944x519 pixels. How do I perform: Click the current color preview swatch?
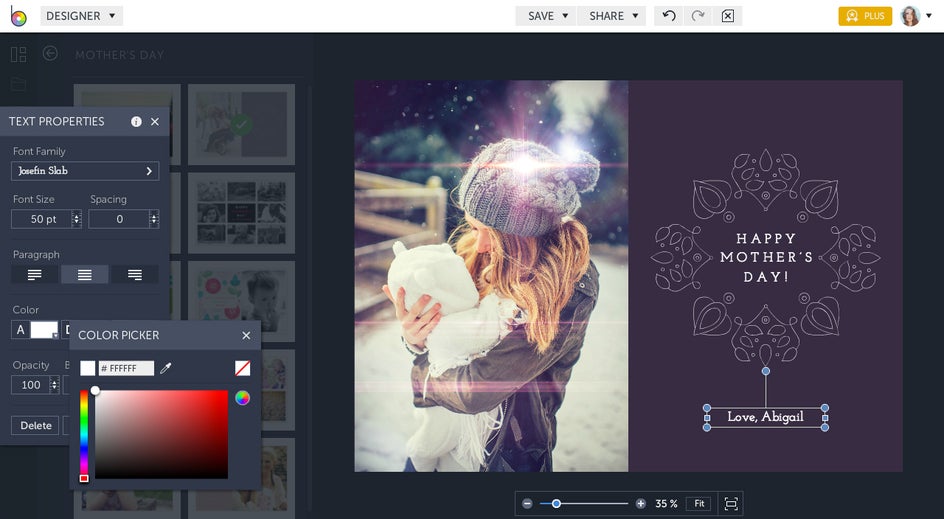[x=88, y=368]
